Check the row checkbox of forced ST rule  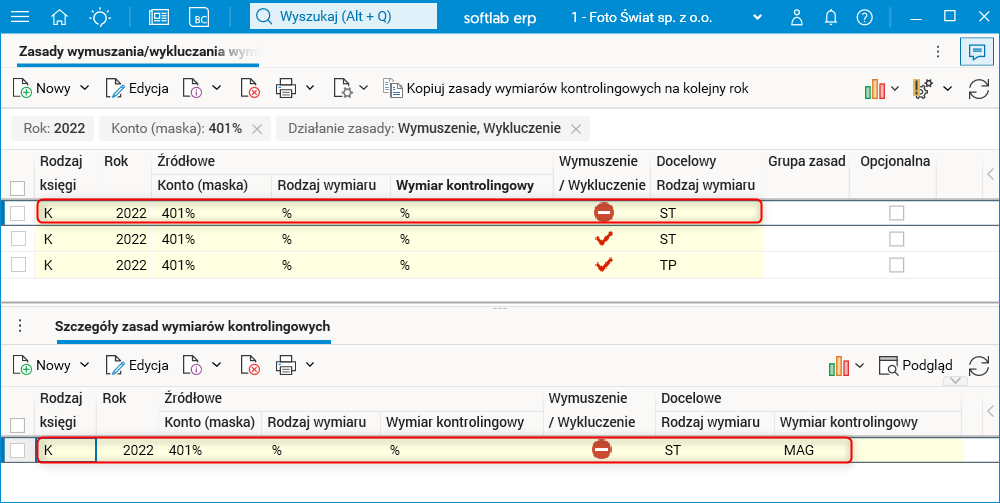click(18, 238)
